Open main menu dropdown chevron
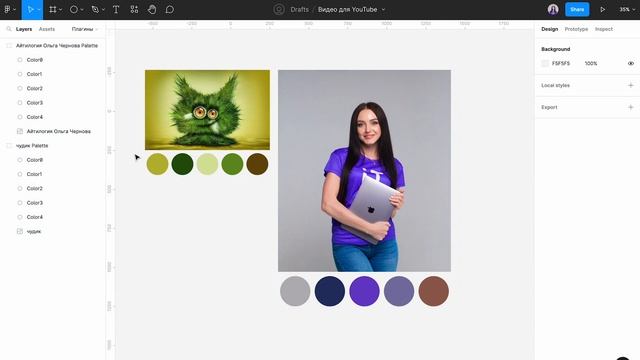640x360 pixels. [x=15, y=9]
